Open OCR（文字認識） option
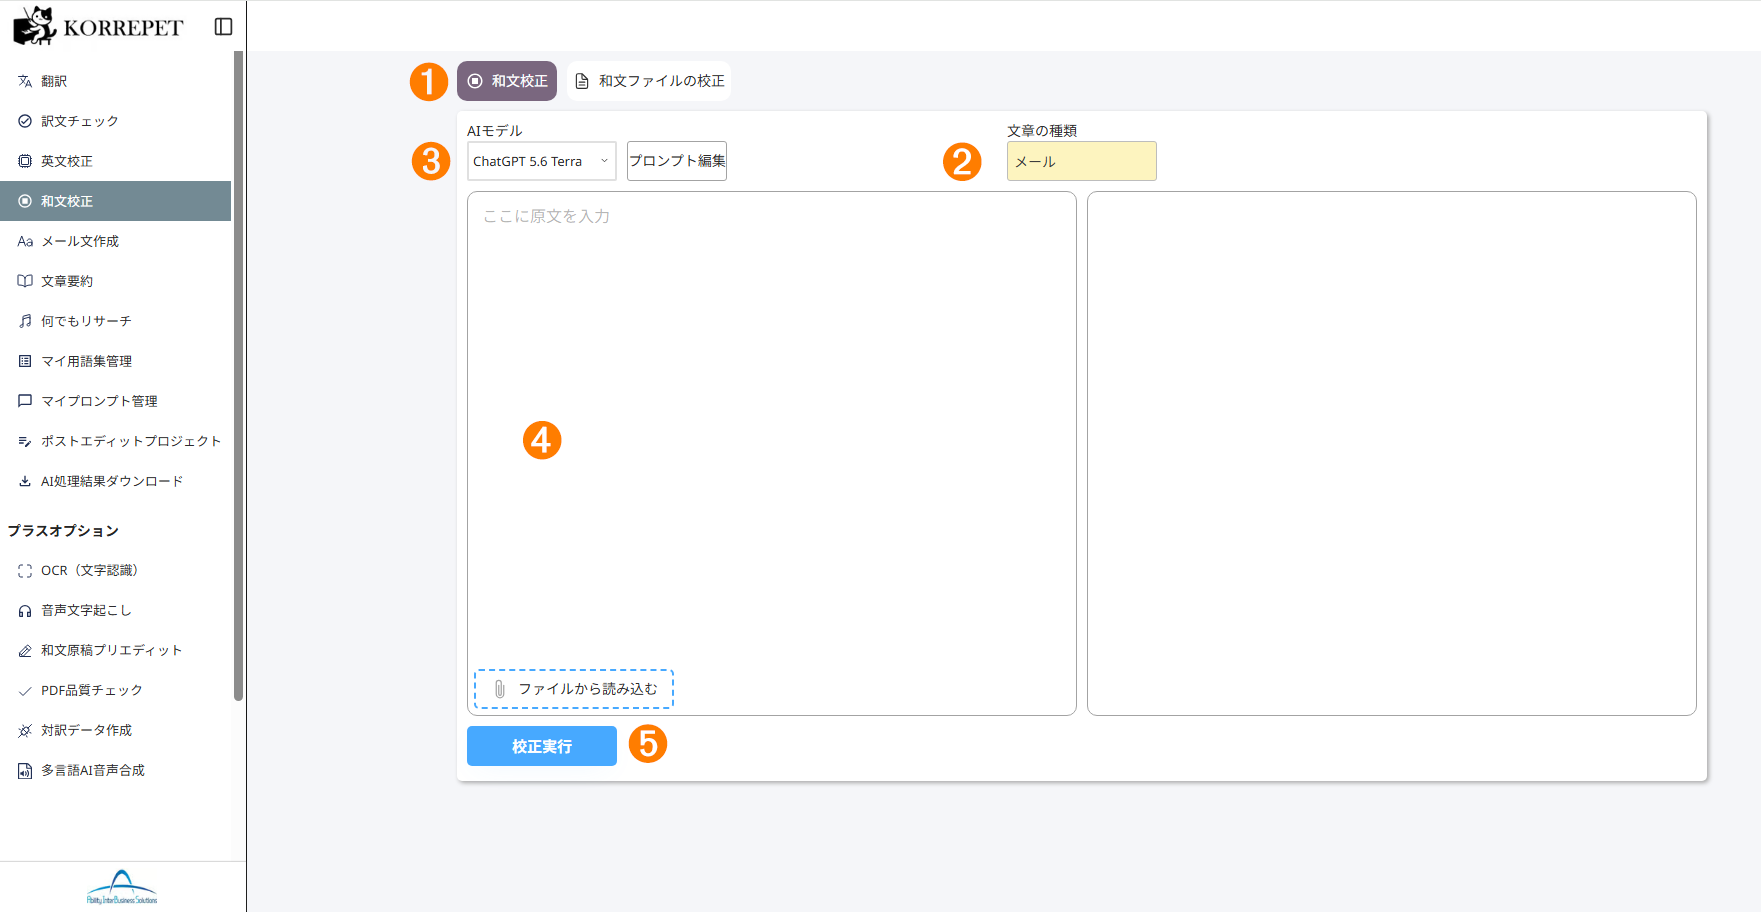This screenshot has height=913, width=1761. (115, 570)
